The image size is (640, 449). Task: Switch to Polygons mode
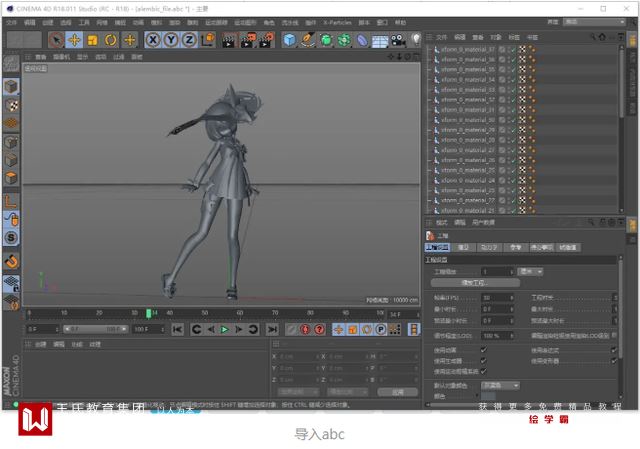11,178
